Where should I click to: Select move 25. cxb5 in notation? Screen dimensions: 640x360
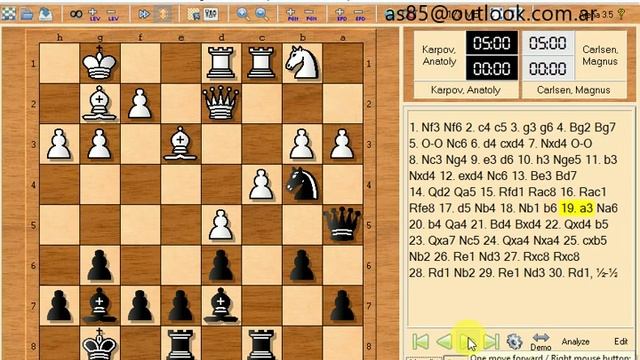(586, 240)
